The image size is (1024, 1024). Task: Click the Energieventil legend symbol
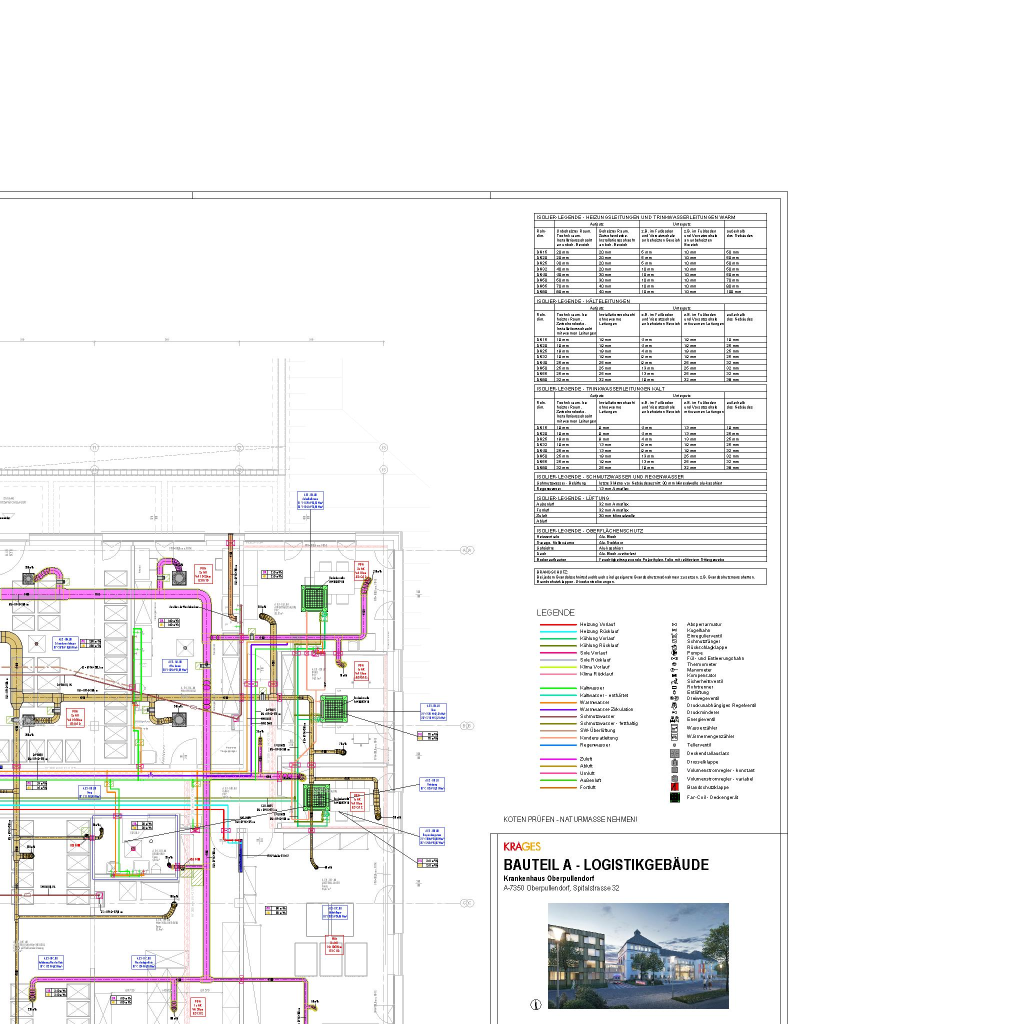pyautogui.click(x=675, y=718)
